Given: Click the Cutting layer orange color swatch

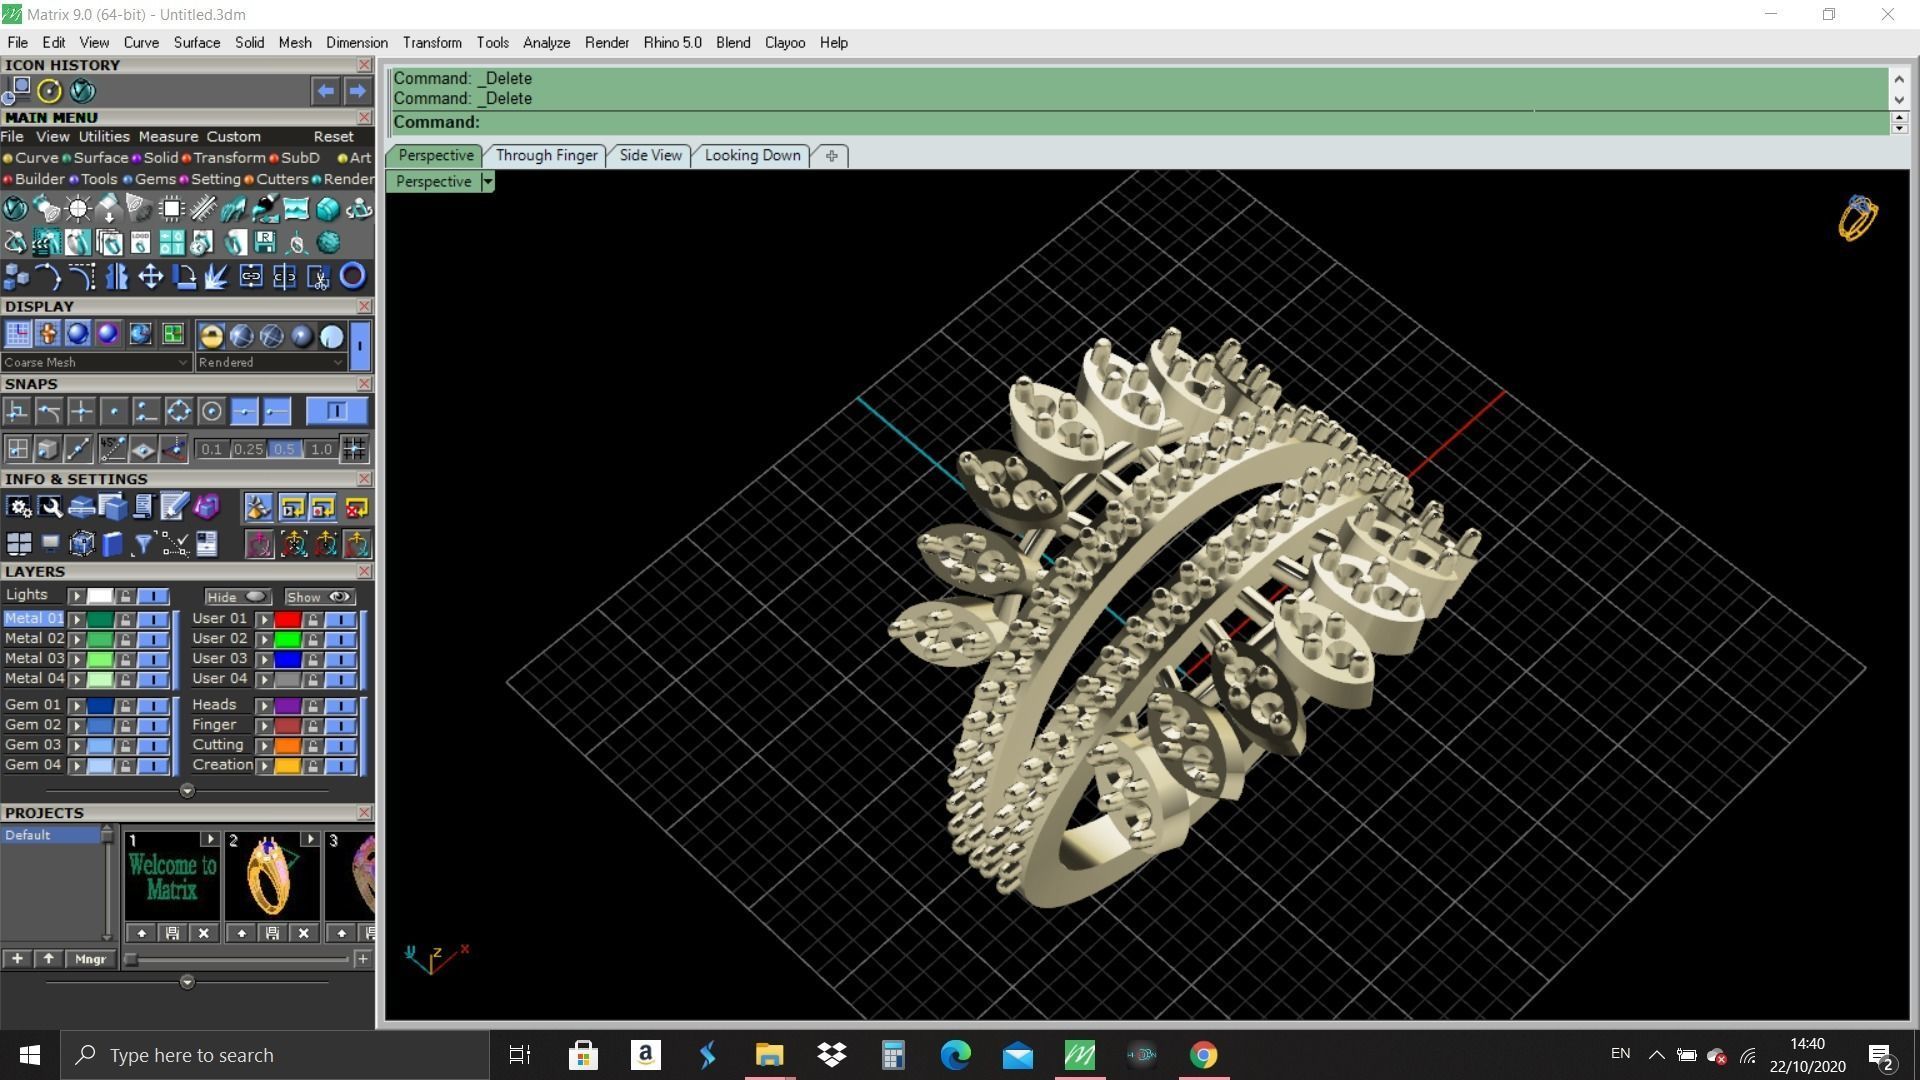Looking at the screenshot, I should tap(288, 746).
